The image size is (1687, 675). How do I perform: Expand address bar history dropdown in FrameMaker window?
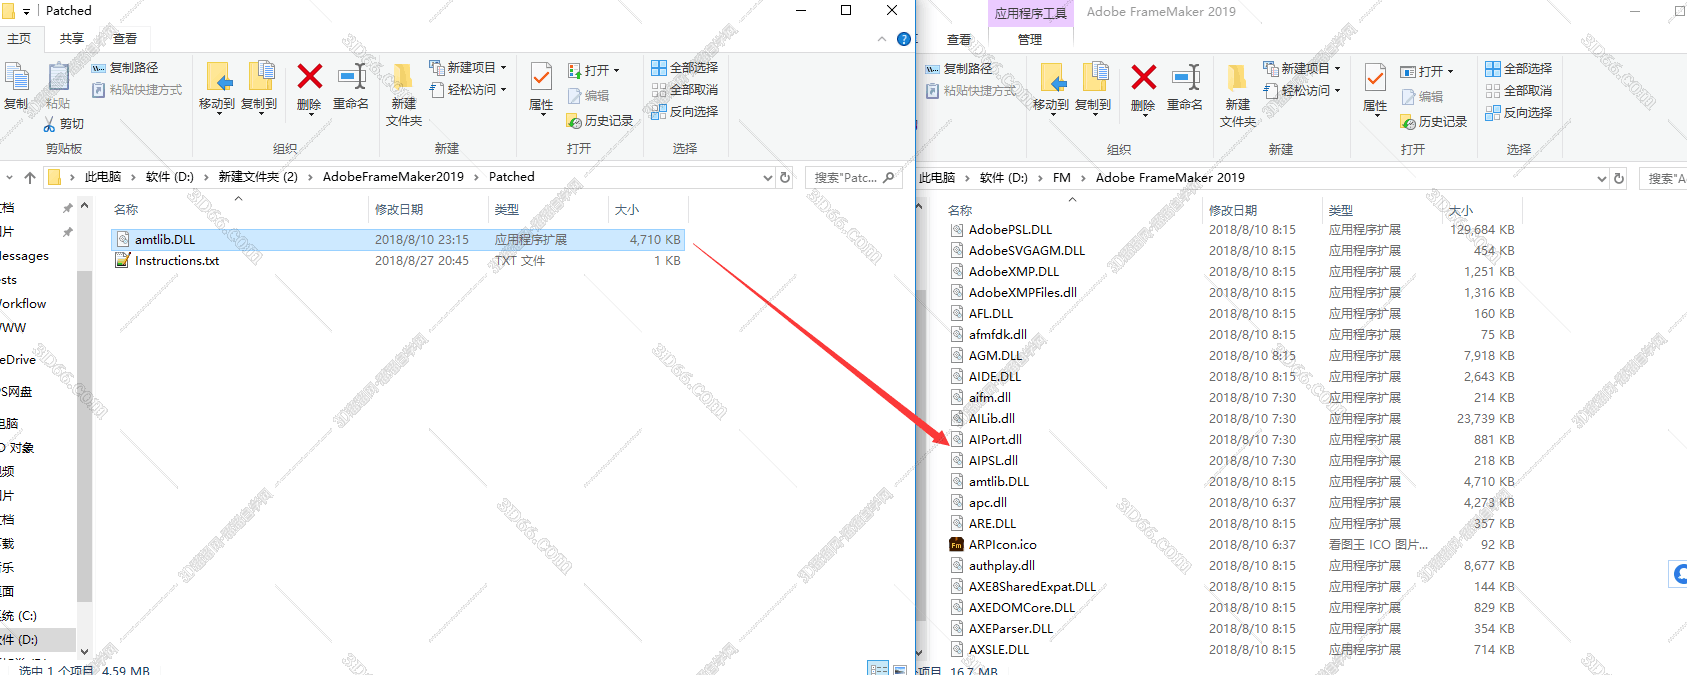(x=1602, y=179)
